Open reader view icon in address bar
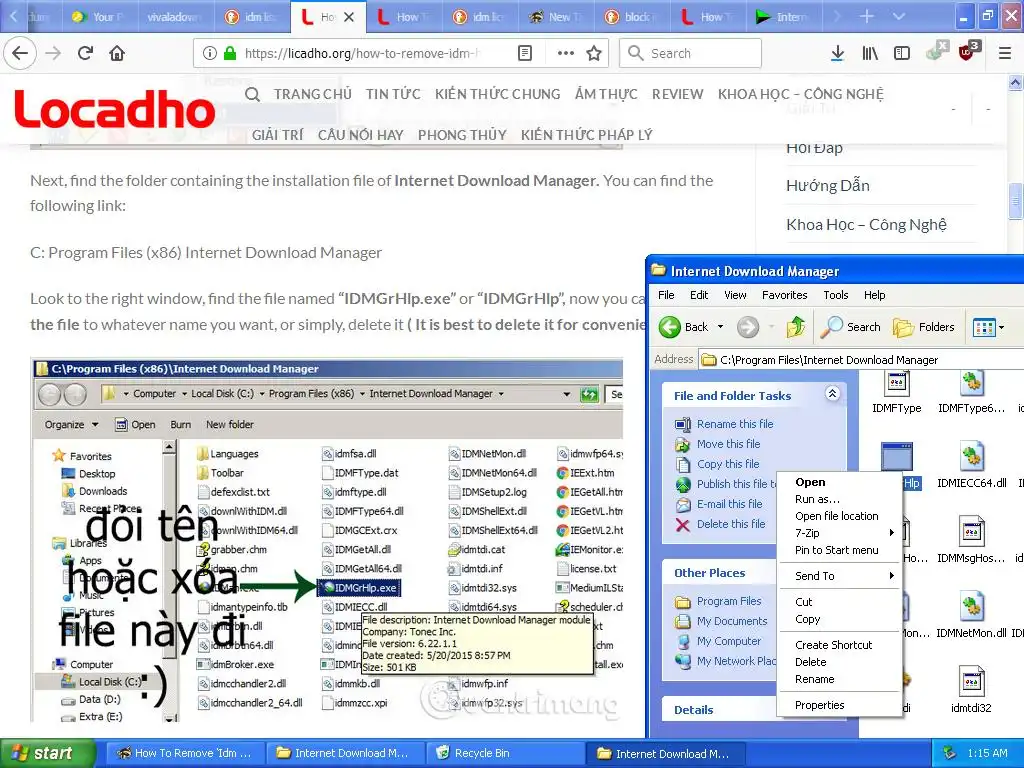This screenshot has height=768, width=1024. pyautogui.click(x=525, y=53)
